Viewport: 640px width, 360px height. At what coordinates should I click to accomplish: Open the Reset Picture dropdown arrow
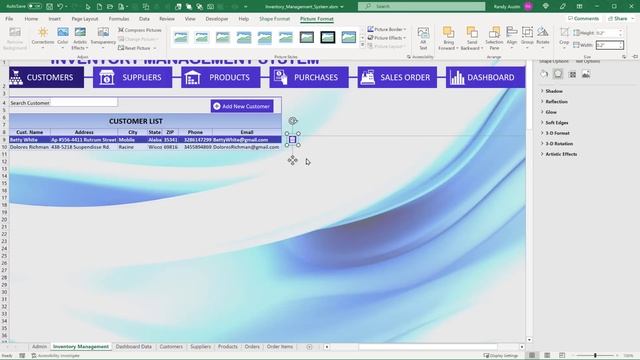[x=155, y=48]
